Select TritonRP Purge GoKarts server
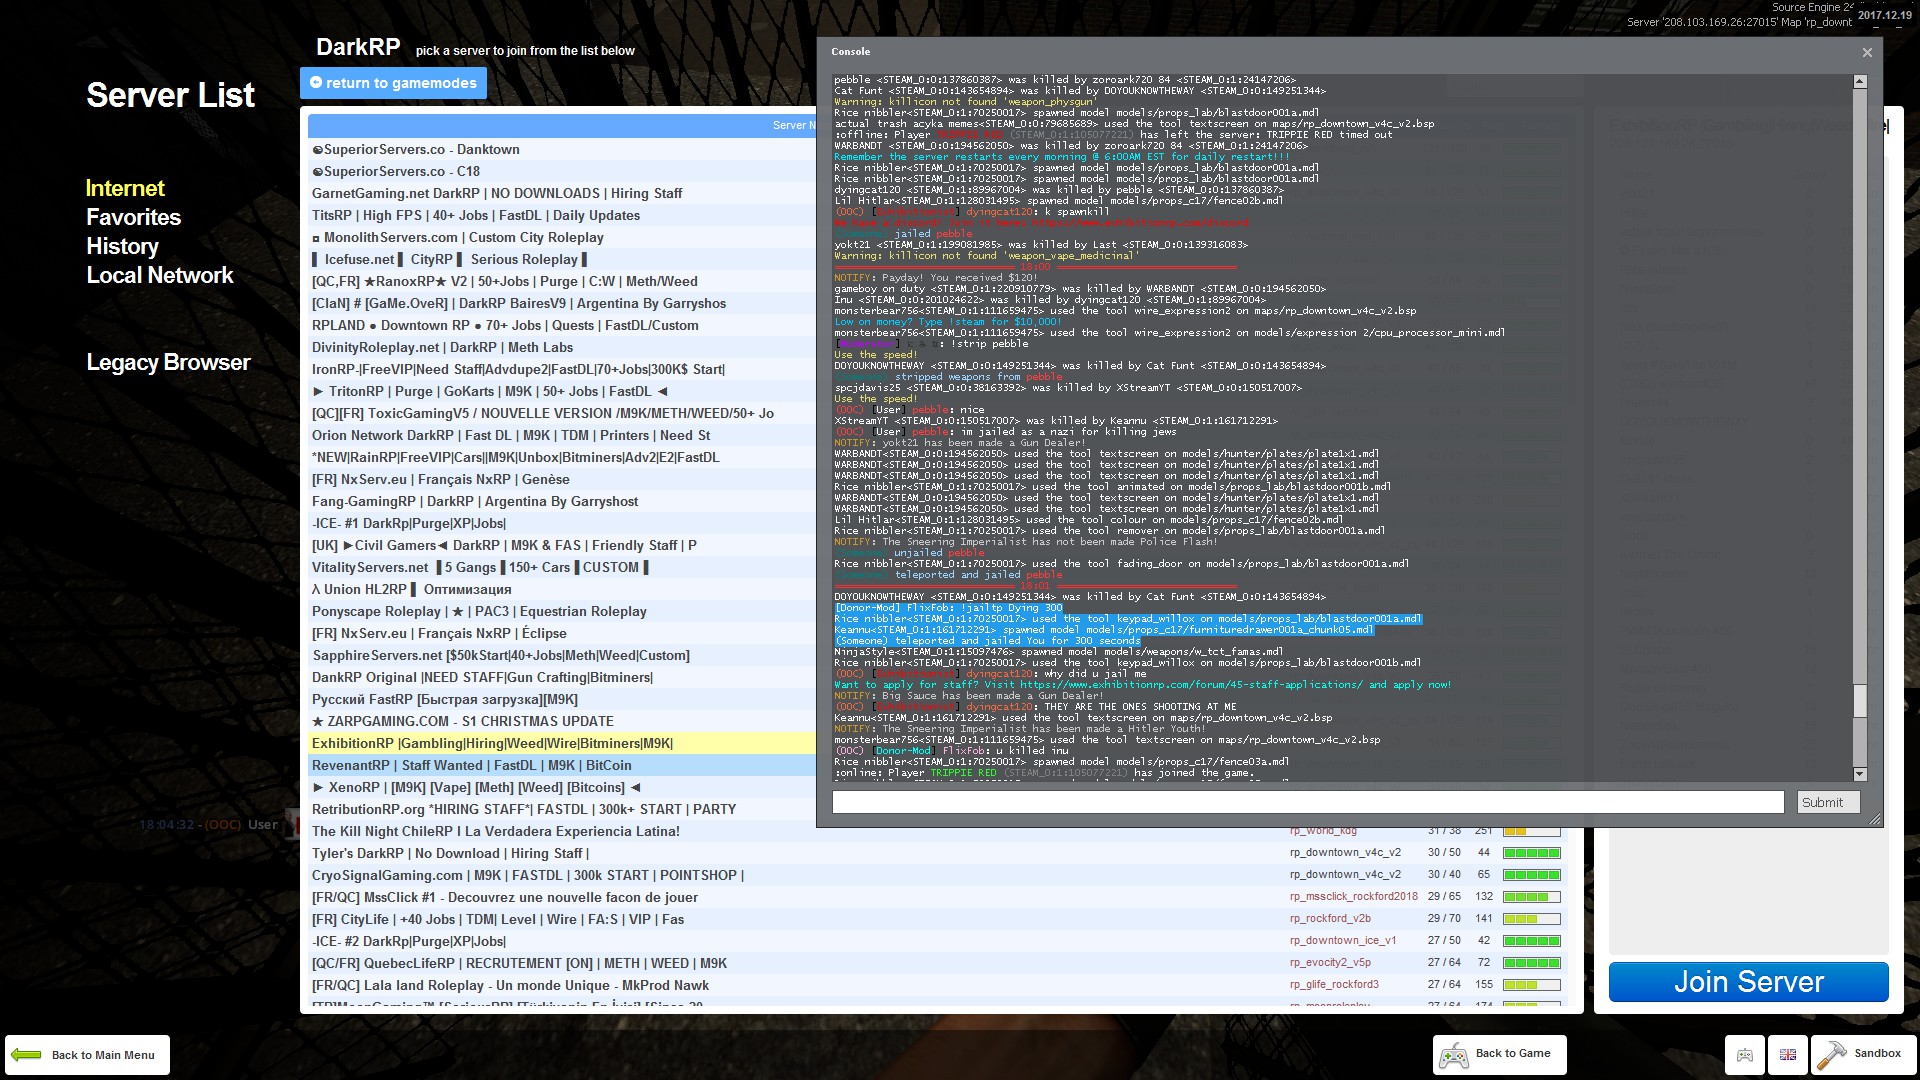Image resolution: width=1920 pixels, height=1080 pixels. [x=562, y=391]
